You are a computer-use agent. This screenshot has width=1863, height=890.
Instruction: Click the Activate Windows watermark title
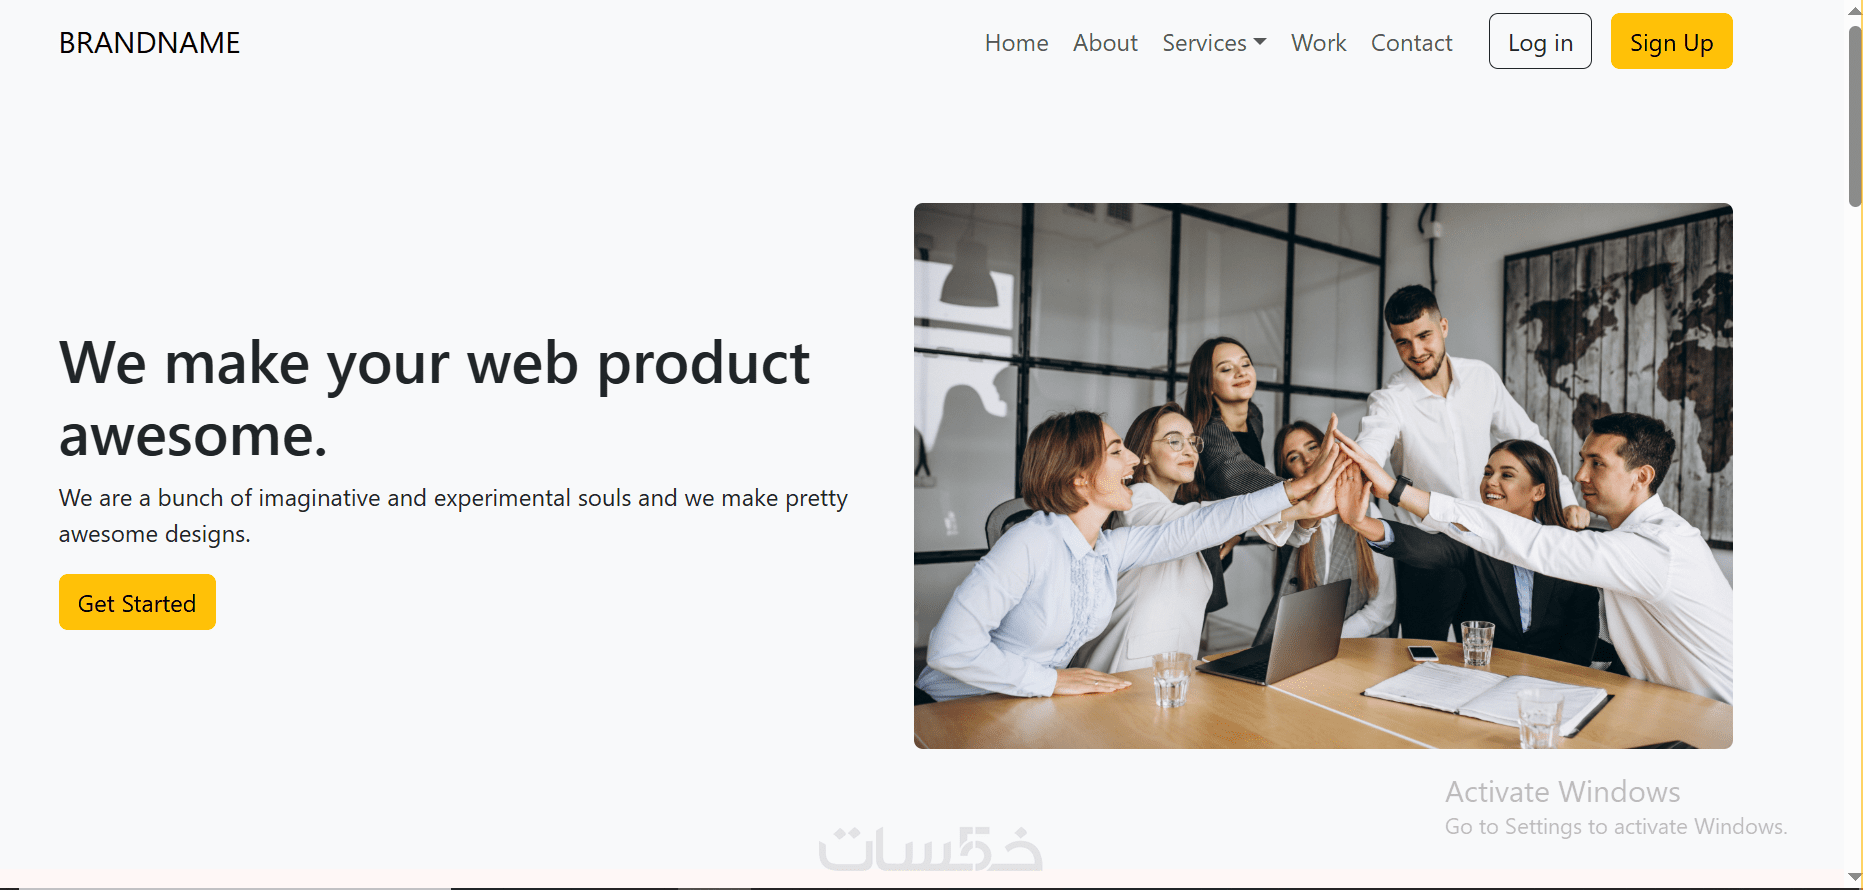pos(1562,792)
